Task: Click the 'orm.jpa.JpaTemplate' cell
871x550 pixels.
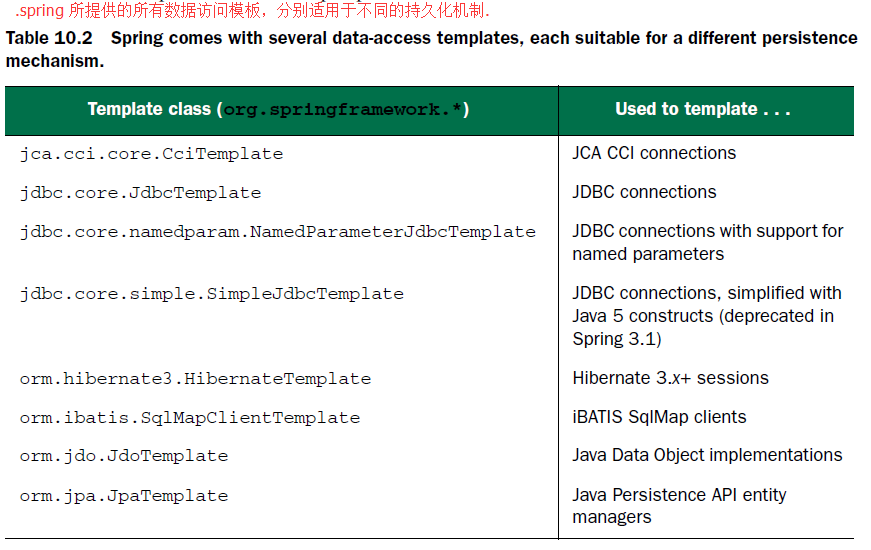Action: pos(124,496)
